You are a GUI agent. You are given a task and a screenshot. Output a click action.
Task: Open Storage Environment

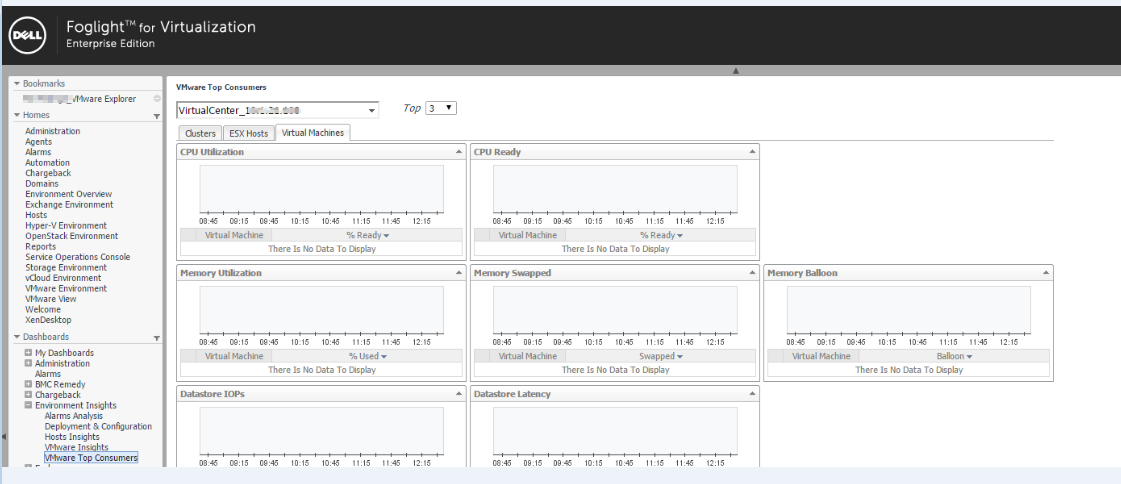pyautogui.click(x=66, y=267)
